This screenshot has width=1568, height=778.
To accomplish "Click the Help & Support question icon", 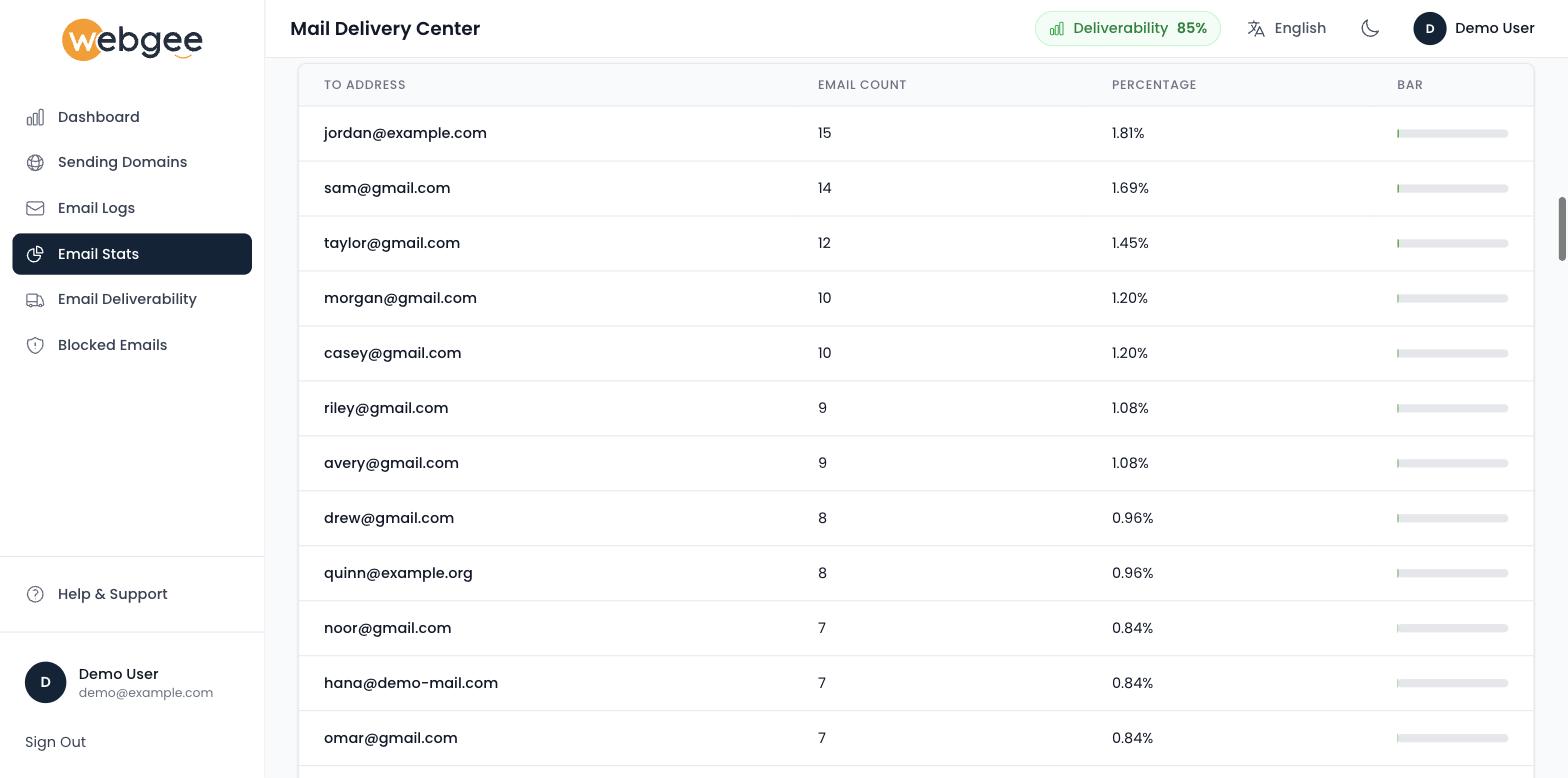I will pos(35,594).
